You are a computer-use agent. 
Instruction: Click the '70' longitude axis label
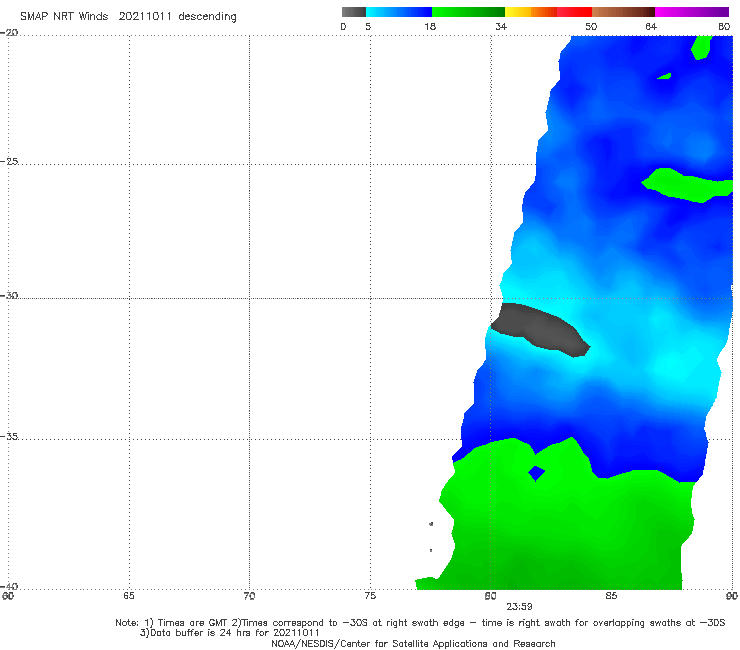coord(249,596)
